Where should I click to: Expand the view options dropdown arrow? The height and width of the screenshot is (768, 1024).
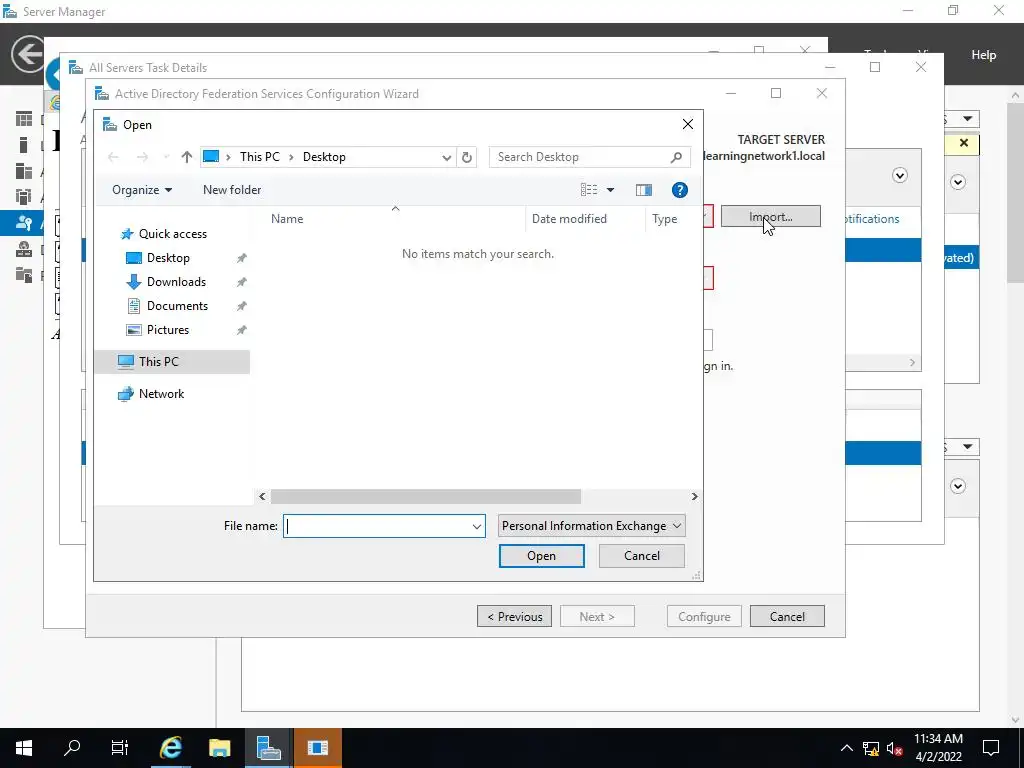click(x=611, y=190)
